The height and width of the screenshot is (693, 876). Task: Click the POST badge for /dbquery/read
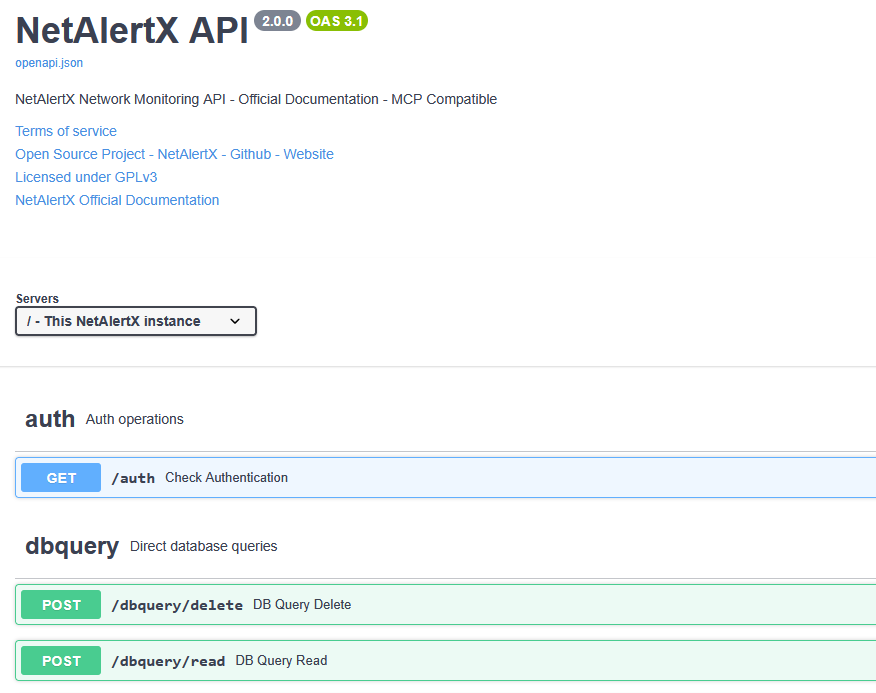pos(60,661)
